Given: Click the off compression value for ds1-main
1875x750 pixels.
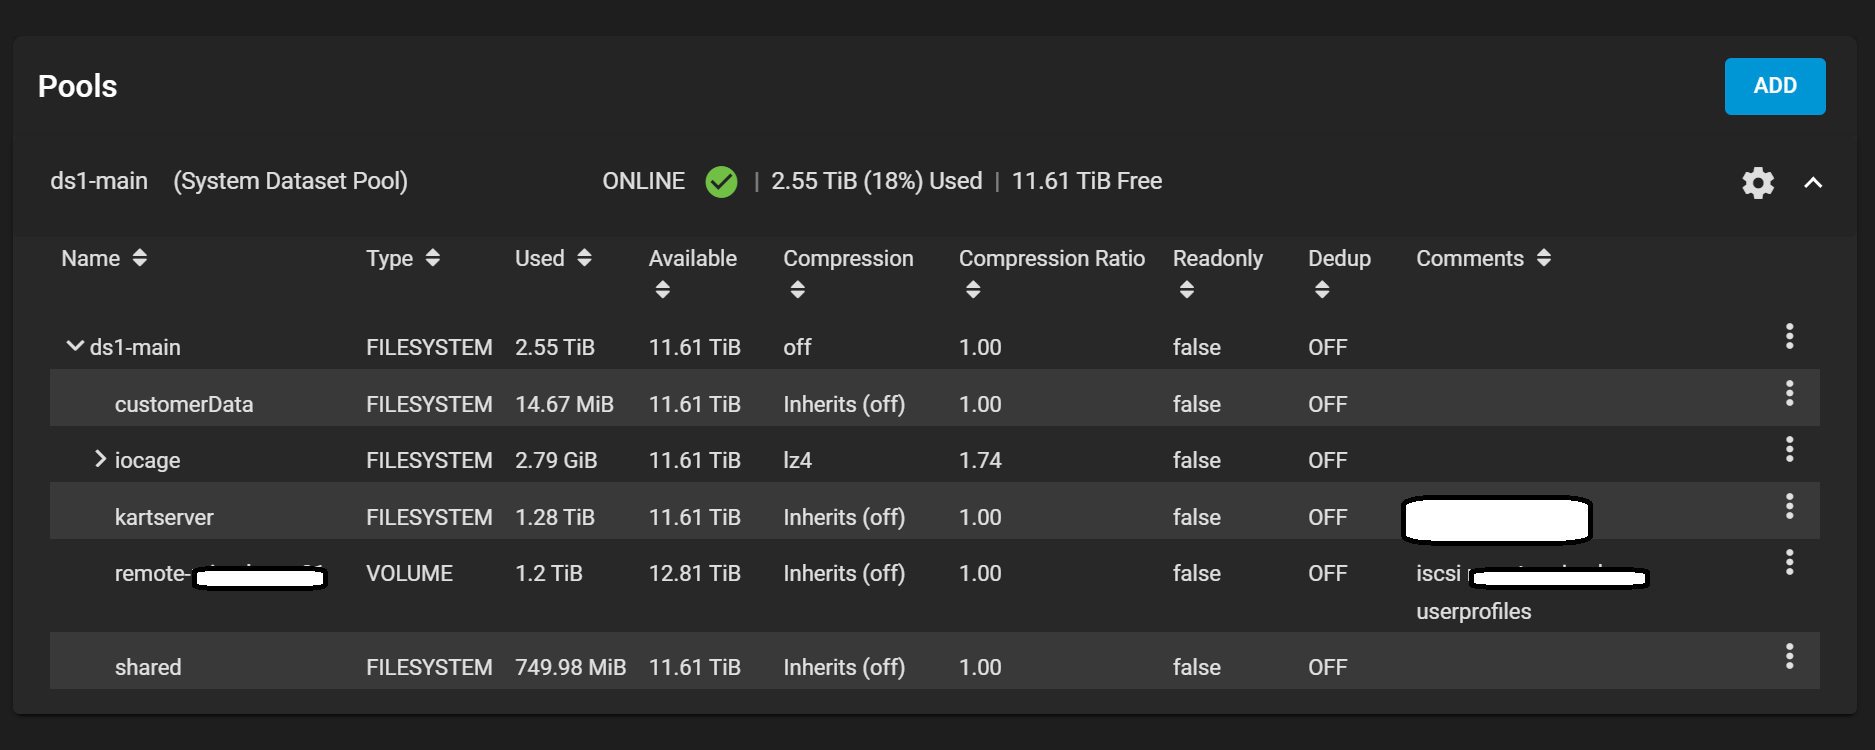Looking at the screenshot, I should pos(797,347).
